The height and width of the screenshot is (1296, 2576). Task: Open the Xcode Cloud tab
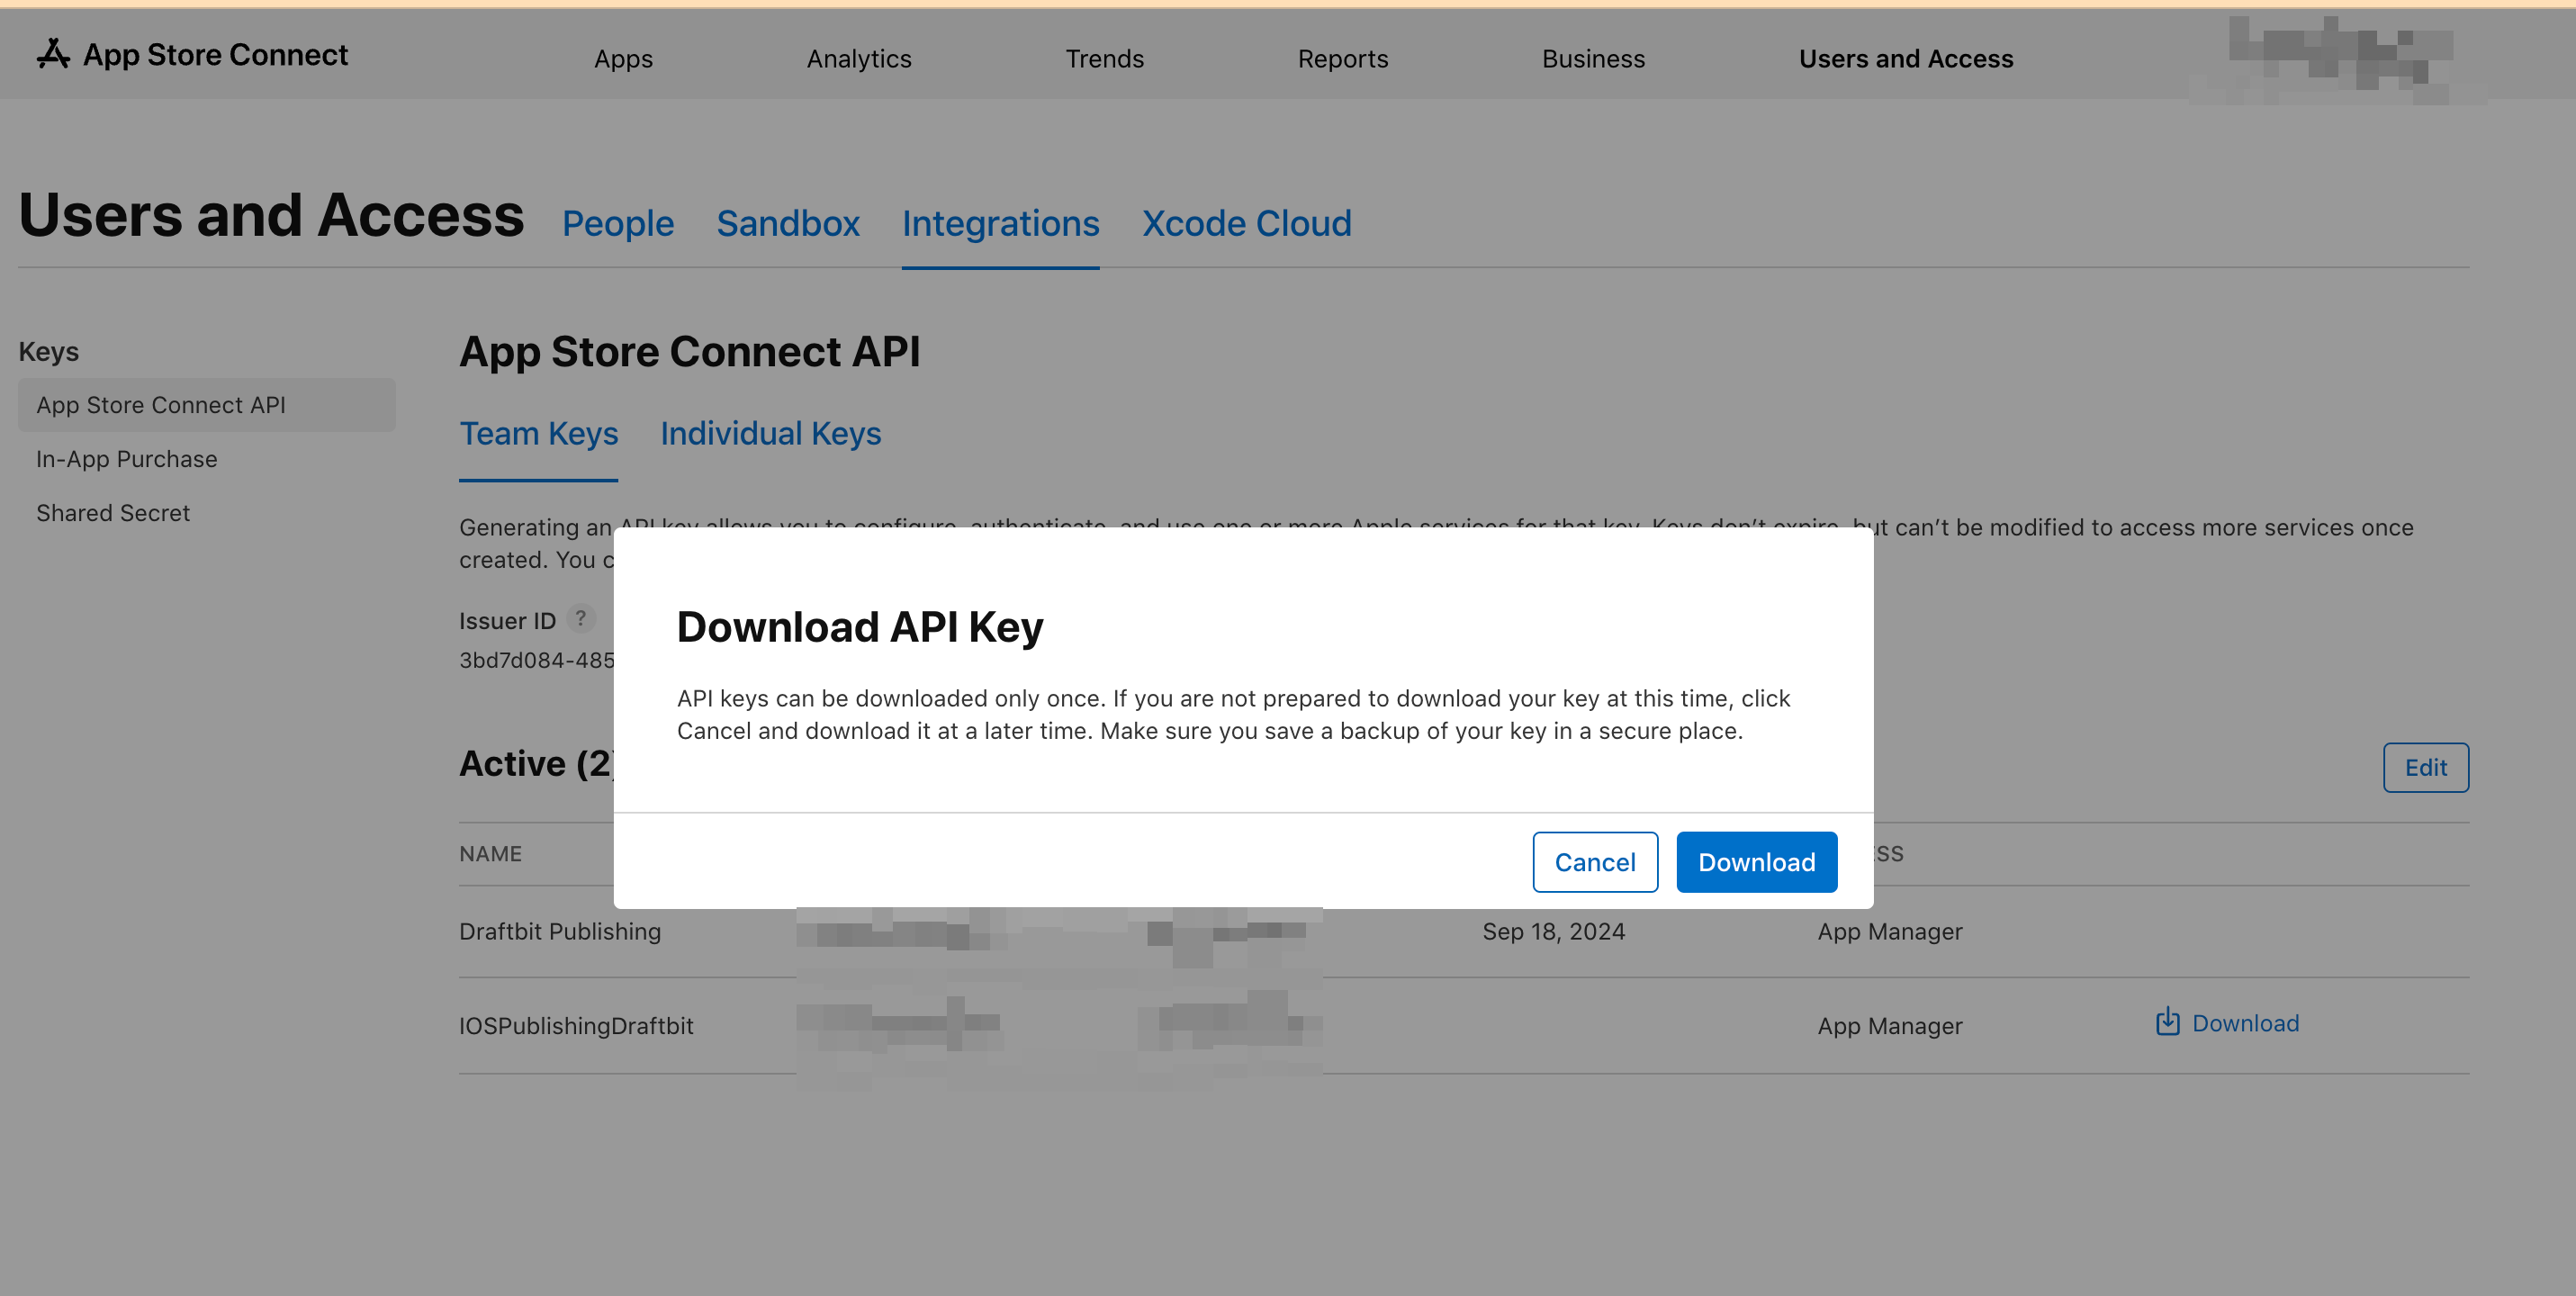[1246, 223]
